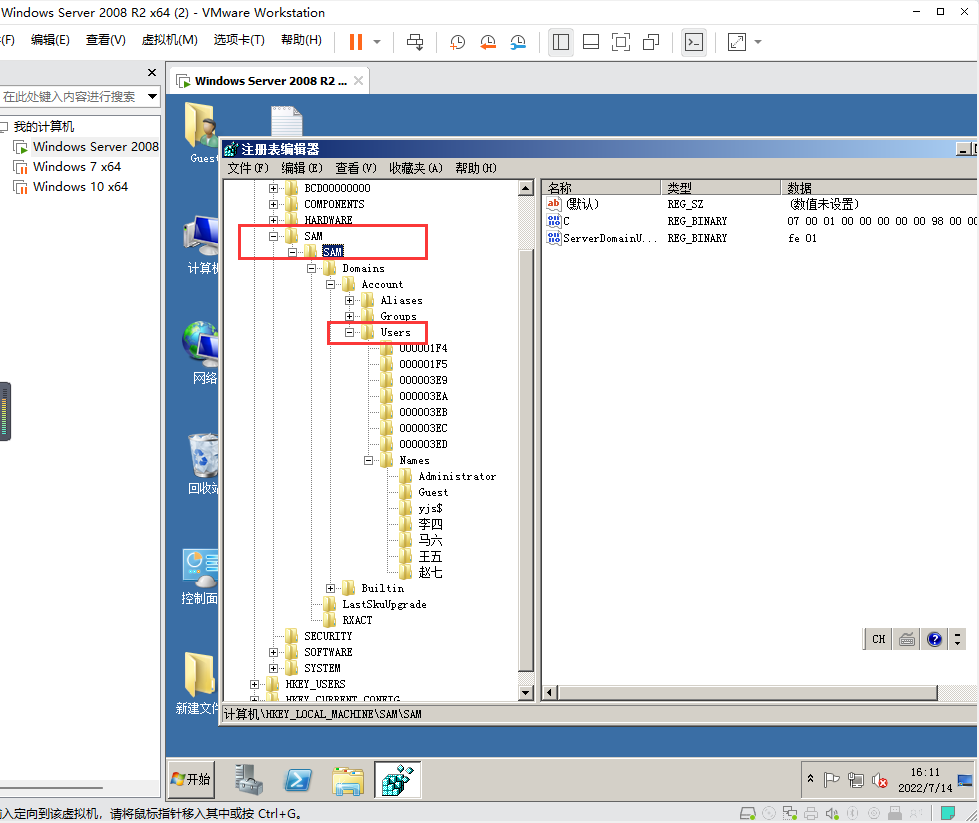
Task: Open stretch display dropdown arrow
Action: (x=758, y=42)
